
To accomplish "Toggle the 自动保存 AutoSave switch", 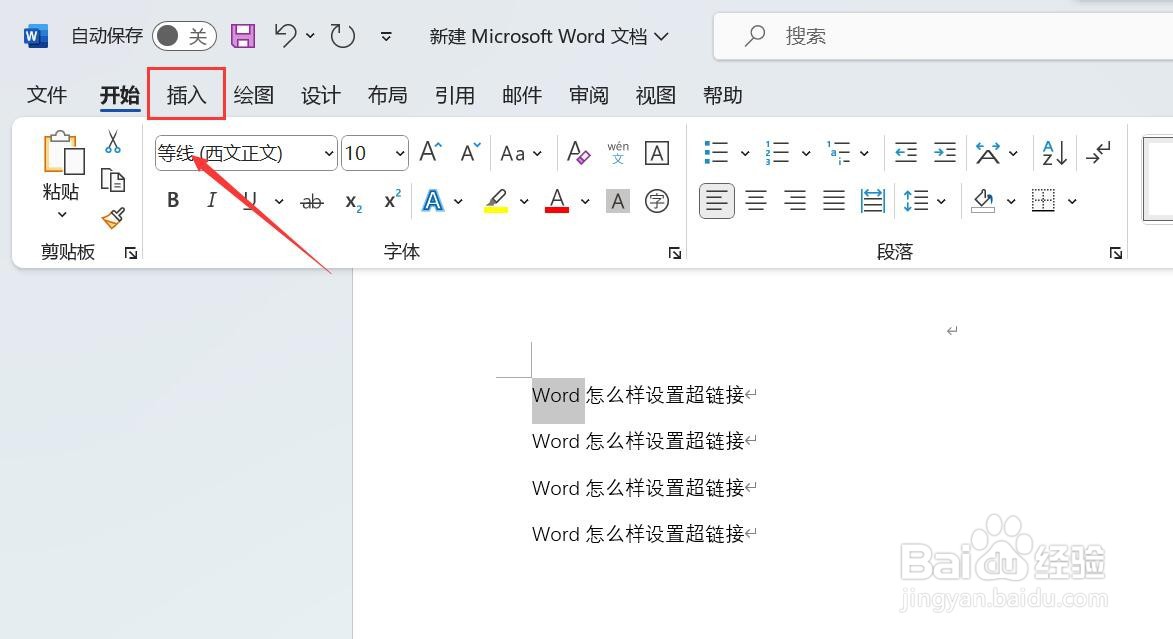I will coord(183,34).
